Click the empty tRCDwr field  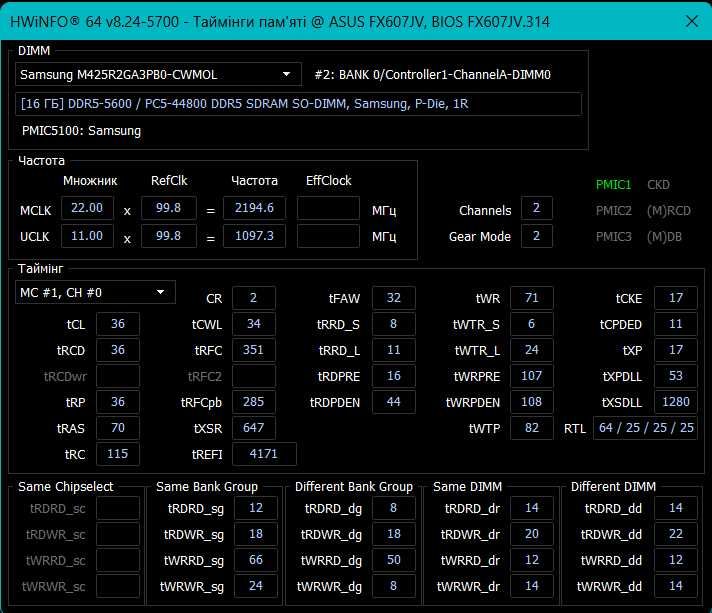click(x=118, y=376)
